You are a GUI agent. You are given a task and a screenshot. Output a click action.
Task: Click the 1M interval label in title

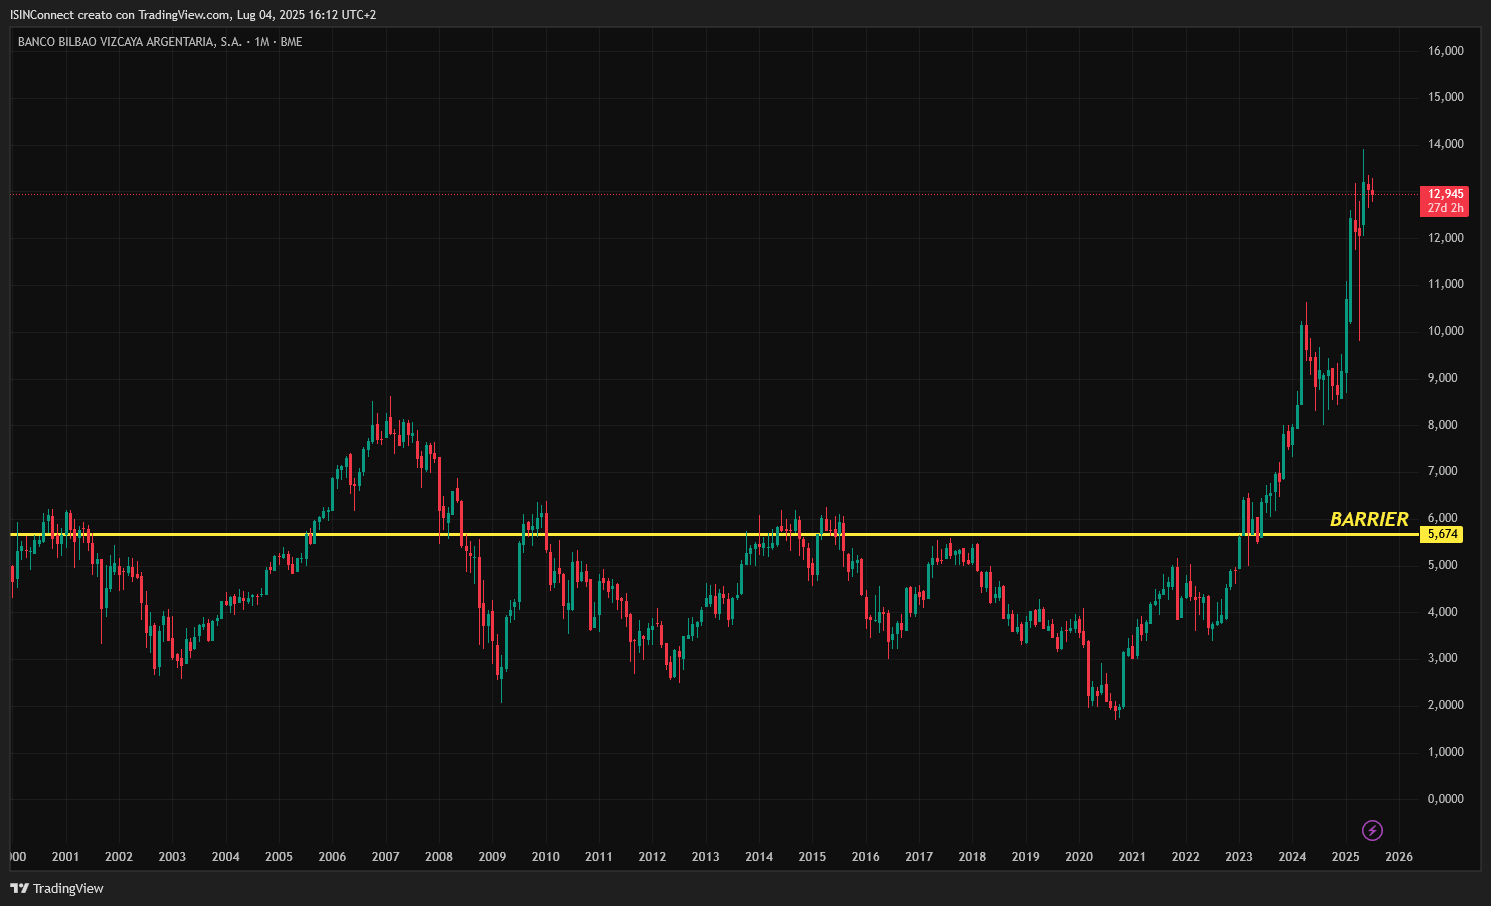coord(262,42)
